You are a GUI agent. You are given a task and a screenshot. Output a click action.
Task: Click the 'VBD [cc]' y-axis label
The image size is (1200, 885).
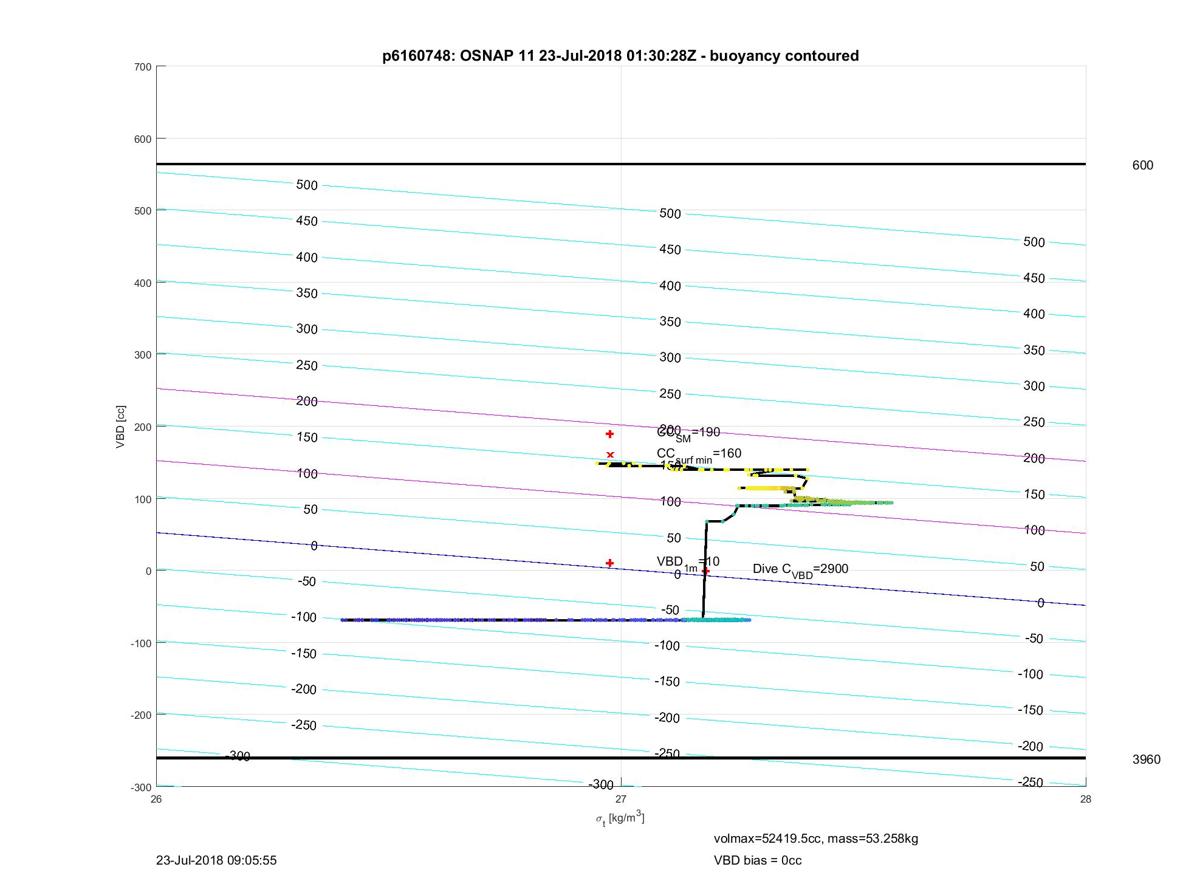pyautogui.click(x=120, y=427)
